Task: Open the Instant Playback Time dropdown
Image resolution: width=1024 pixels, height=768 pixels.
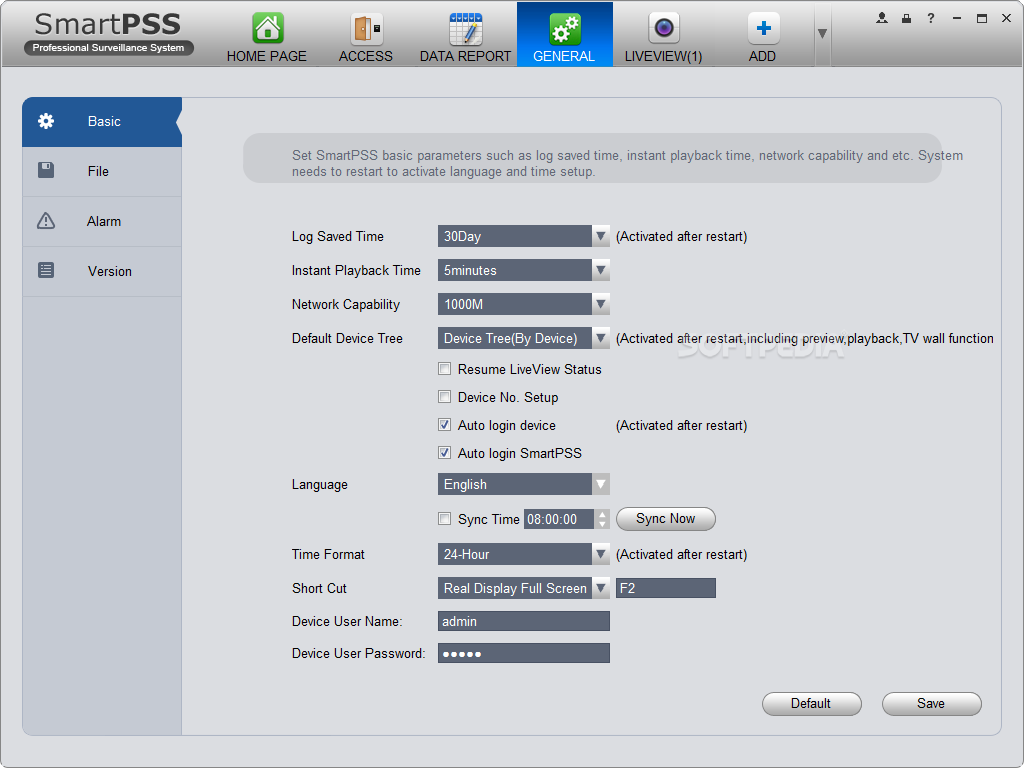Action: click(x=524, y=270)
